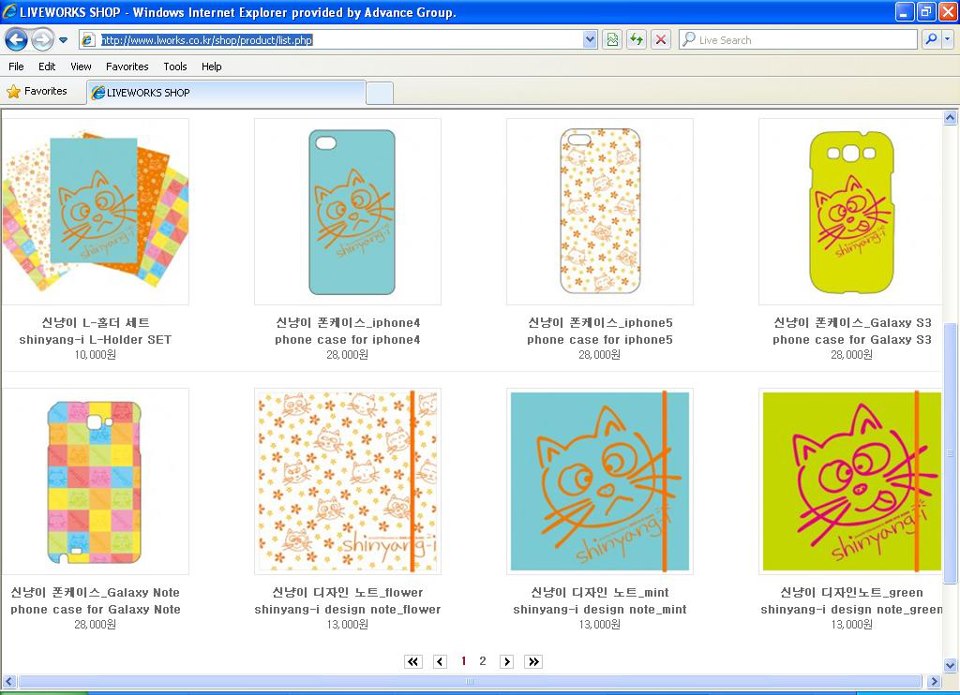Open the flower iphone5 phone case image
The width and height of the screenshot is (960, 695).
600,211
